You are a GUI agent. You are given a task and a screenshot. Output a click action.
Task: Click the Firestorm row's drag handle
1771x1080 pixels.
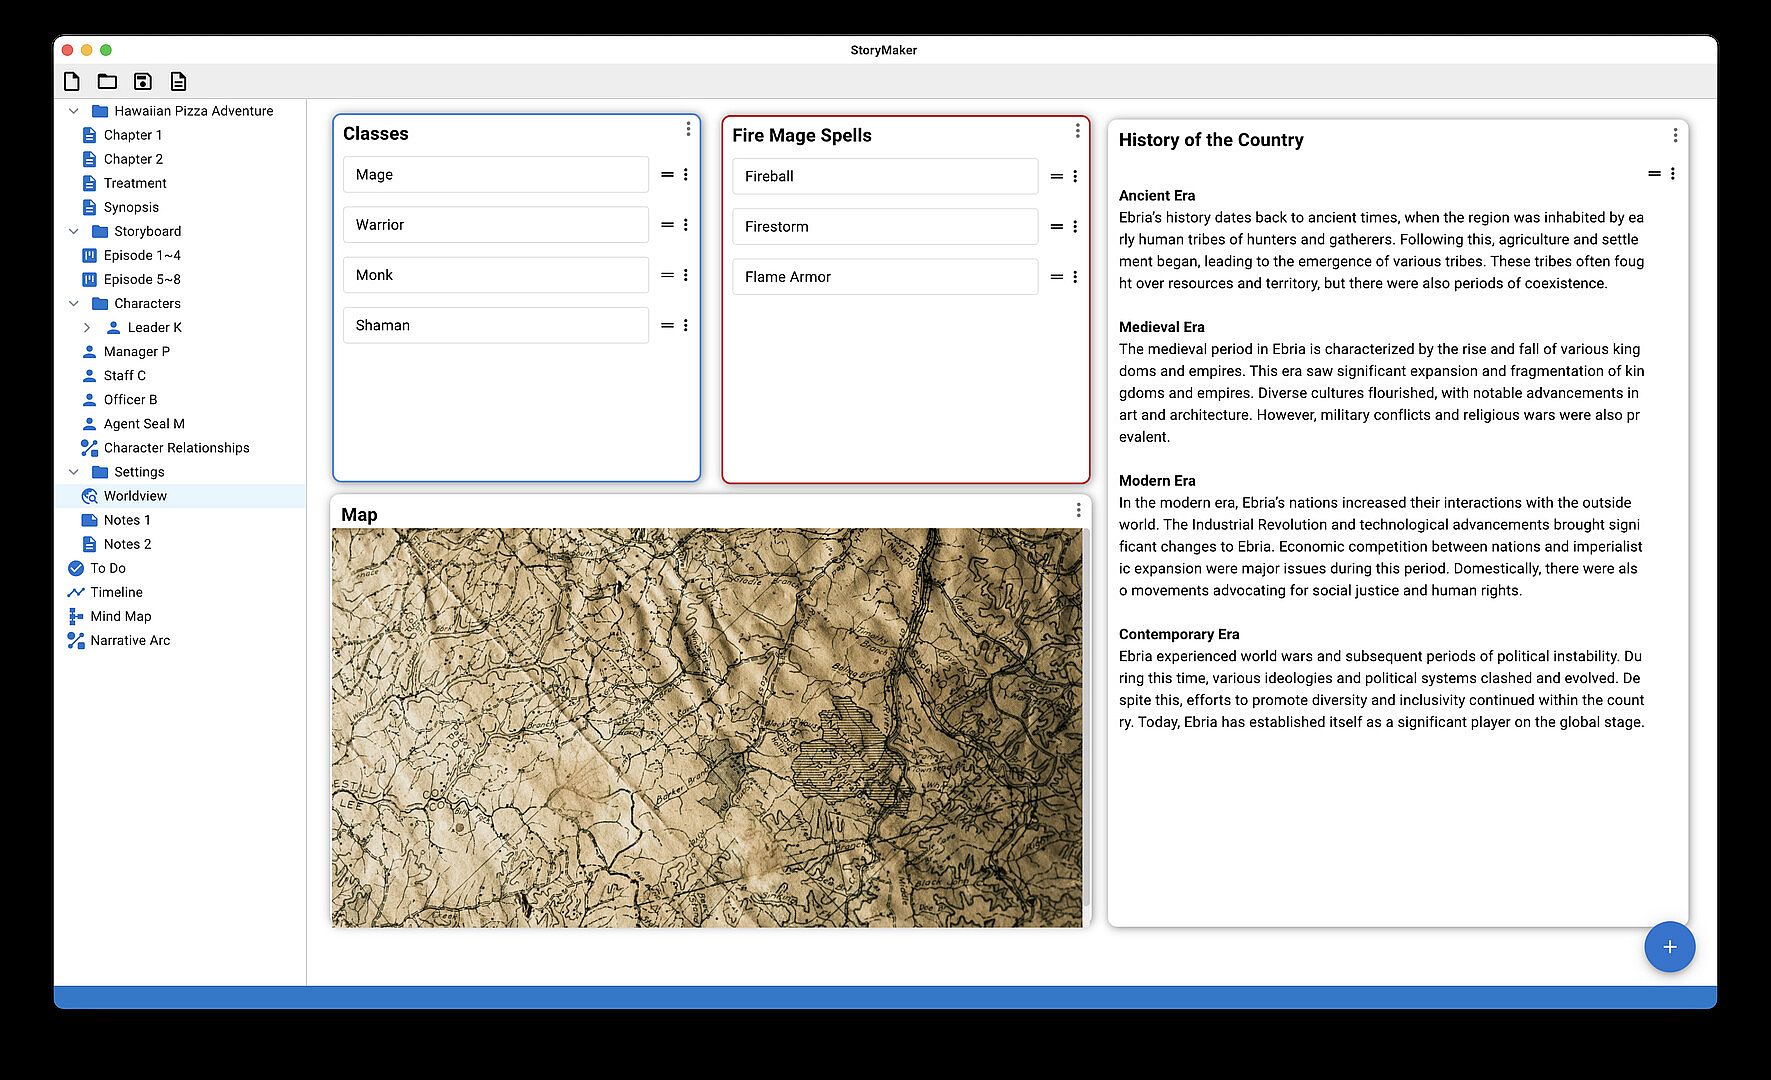(1056, 227)
